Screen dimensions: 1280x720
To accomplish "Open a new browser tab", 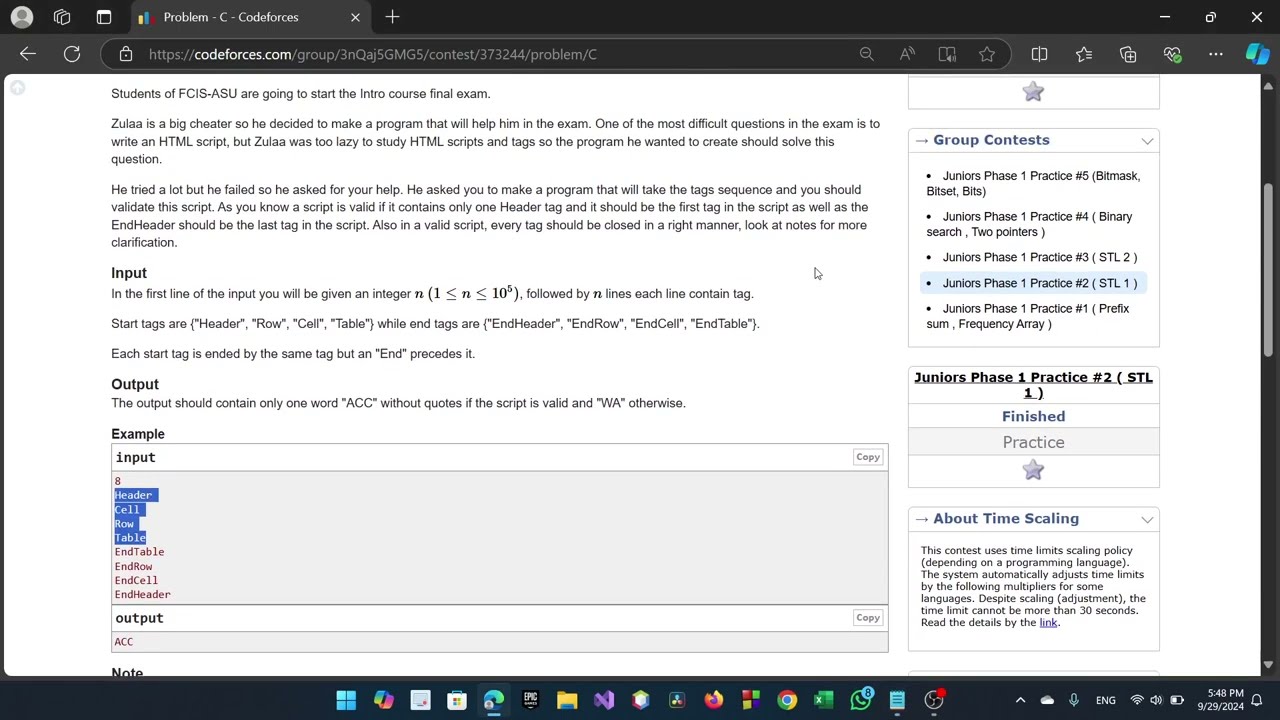I will 392,17.
